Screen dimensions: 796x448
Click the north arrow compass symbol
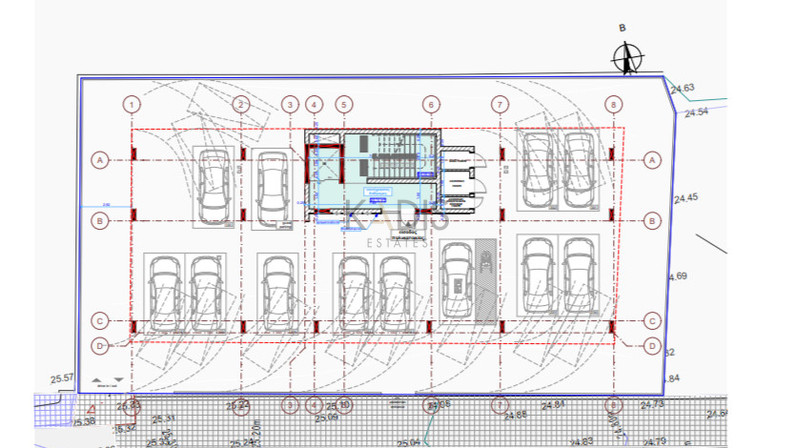pyautogui.click(x=627, y=58)
